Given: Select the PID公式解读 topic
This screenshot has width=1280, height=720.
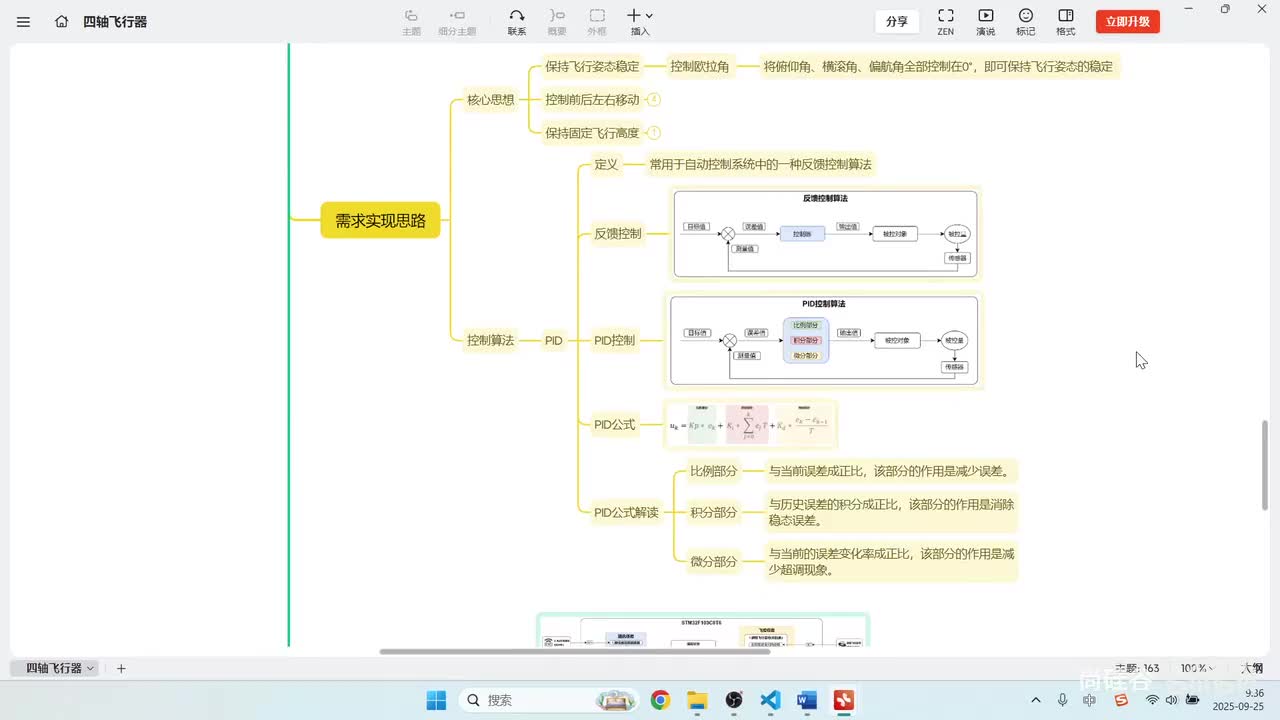Looking at the screenshot, I should 626,512.
